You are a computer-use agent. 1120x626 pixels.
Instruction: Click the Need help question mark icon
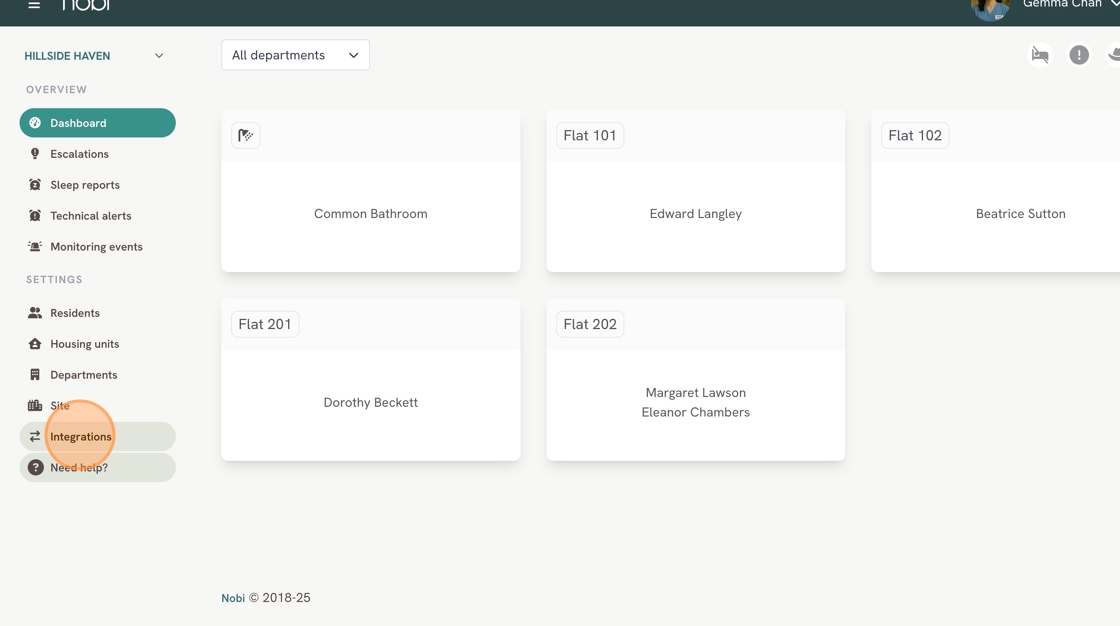click(35, 468)
